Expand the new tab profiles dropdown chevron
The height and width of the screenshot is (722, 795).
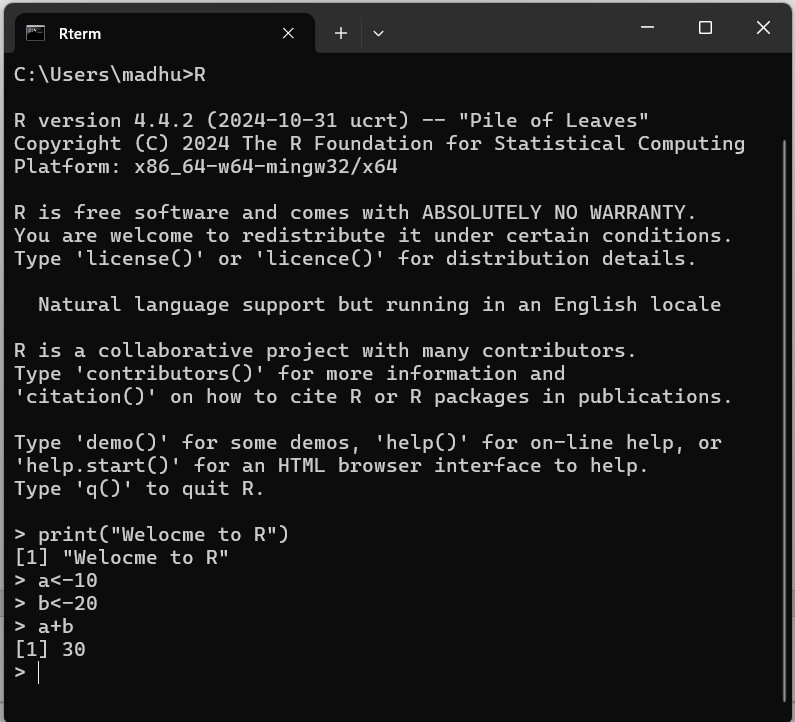coord(378,33)
